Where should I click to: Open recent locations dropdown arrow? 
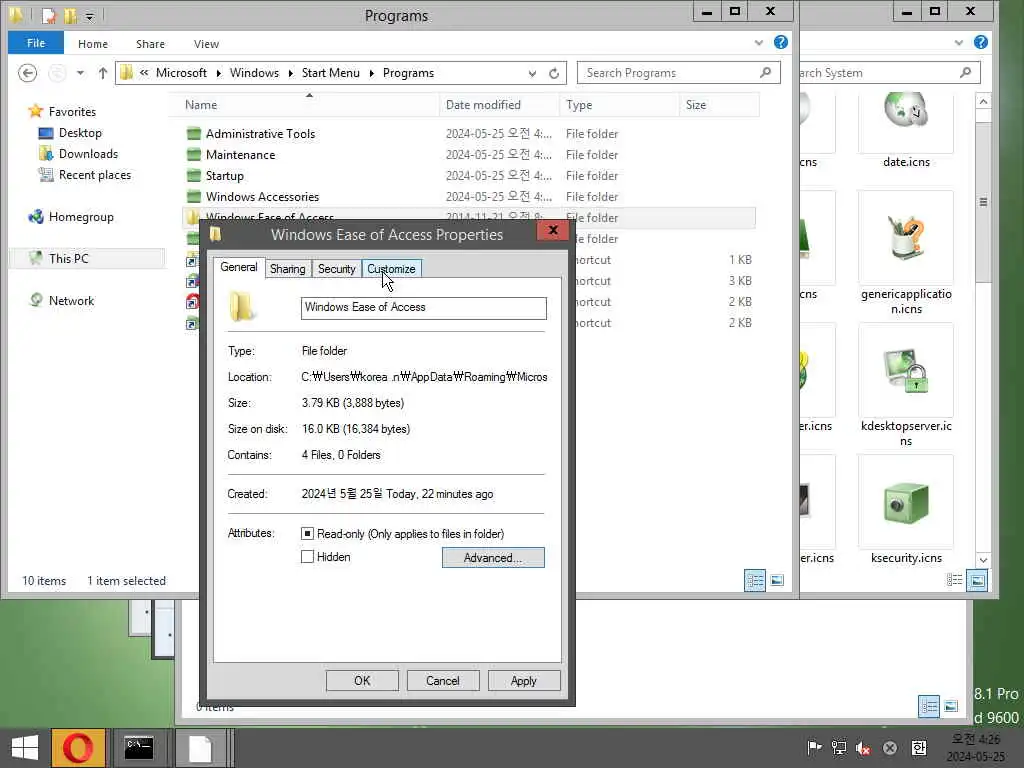[80, 73]
